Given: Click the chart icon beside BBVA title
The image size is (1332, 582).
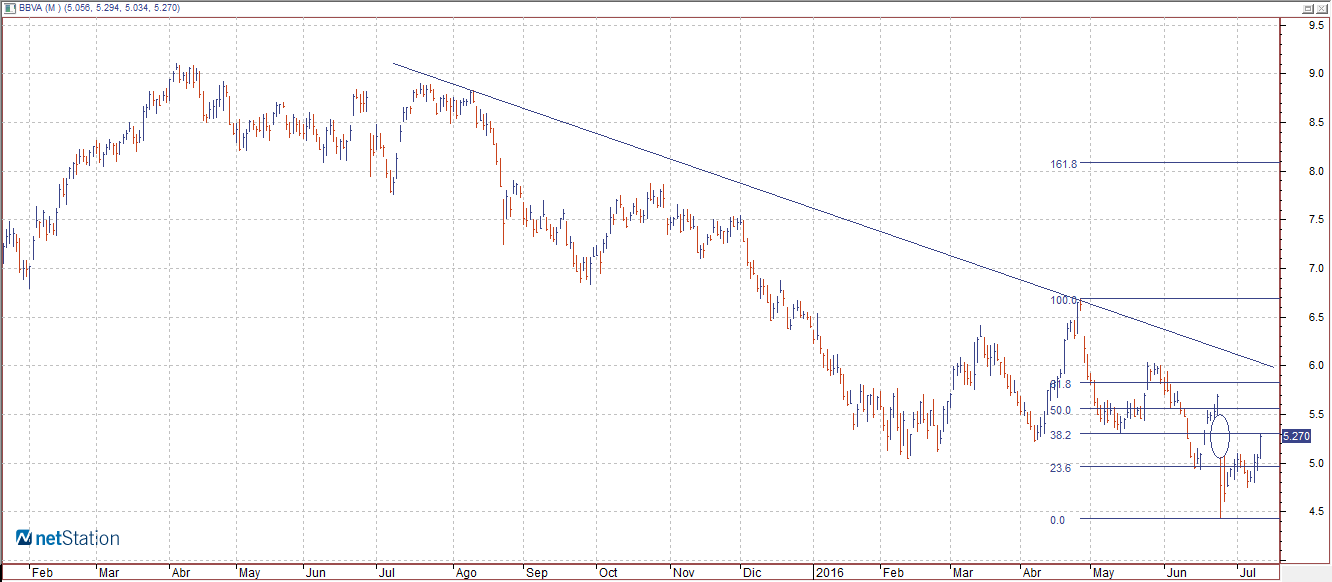Looking at the screenshot, I should coord(9,7).
